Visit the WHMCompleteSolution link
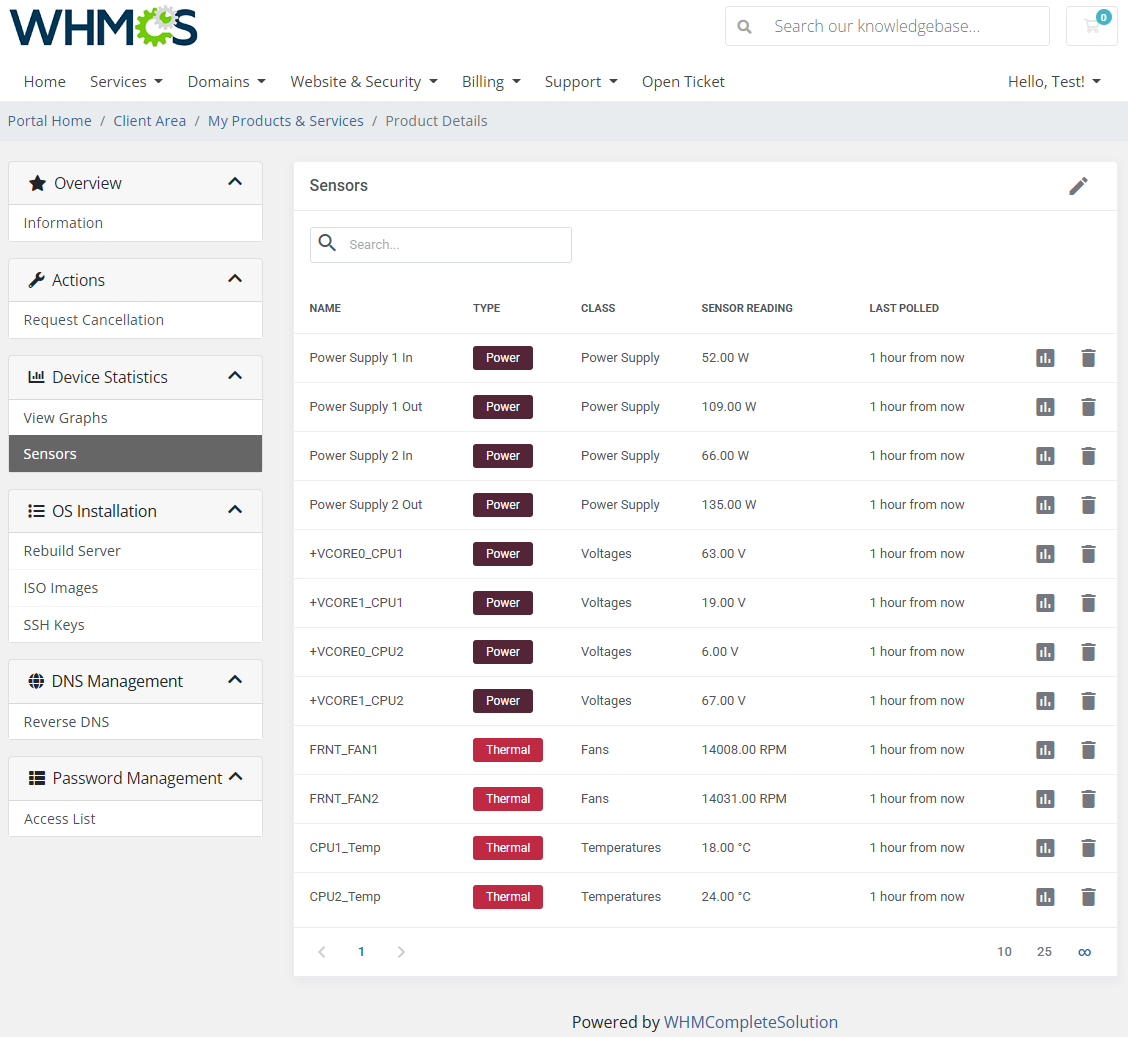The image size is (1128, 1037). point(751,1022)
